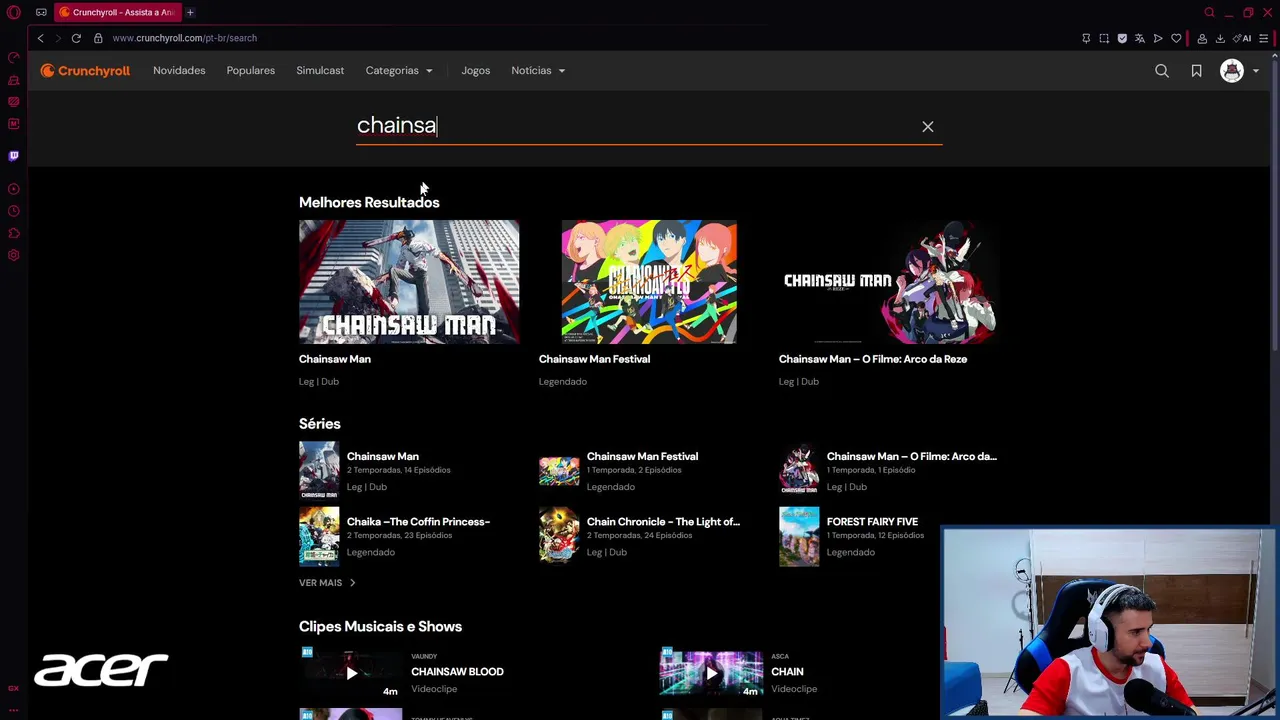Open Chainsaw Man Festival title under Melhores Resultados
This screenshot has width=1280, height=720.
tap(594, 359)
